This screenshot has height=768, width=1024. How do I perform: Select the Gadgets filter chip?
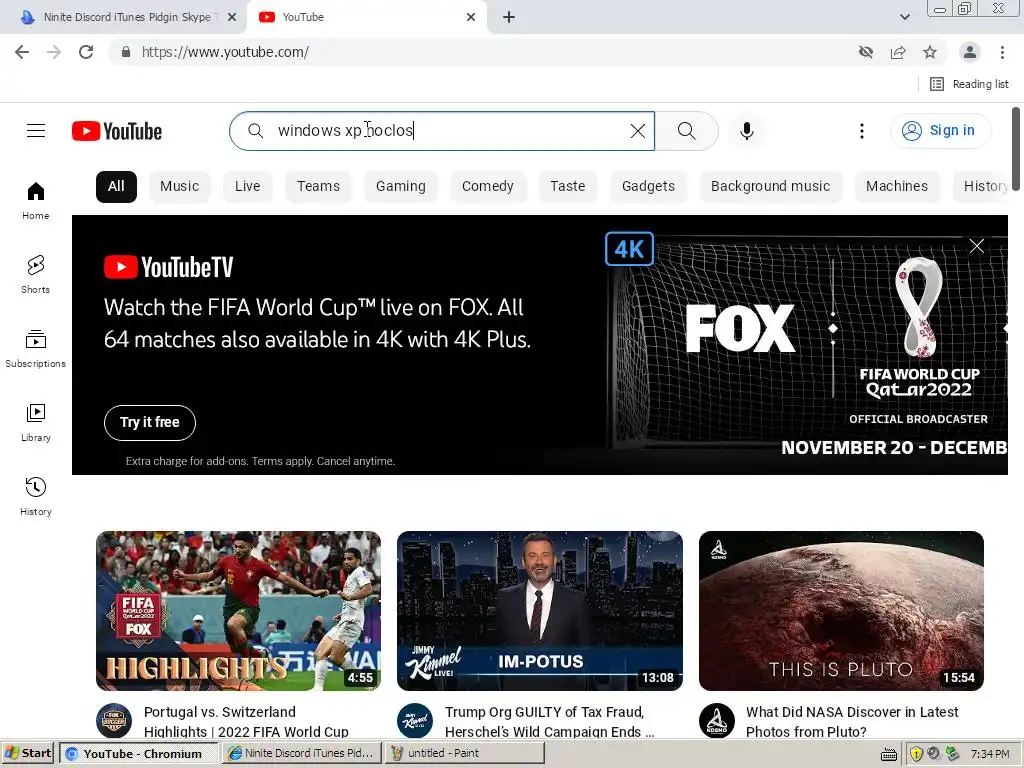648,186
